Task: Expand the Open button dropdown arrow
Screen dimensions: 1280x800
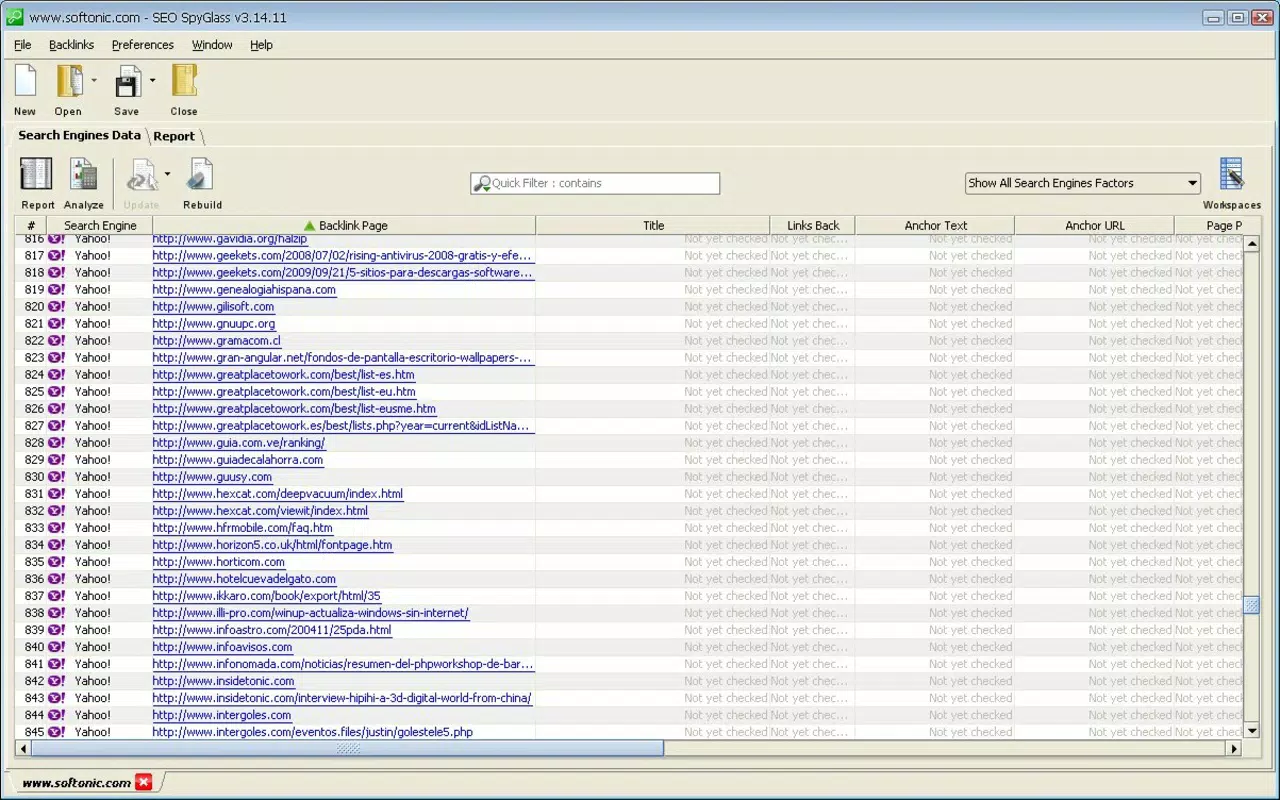Action: [x=94, y=80]
